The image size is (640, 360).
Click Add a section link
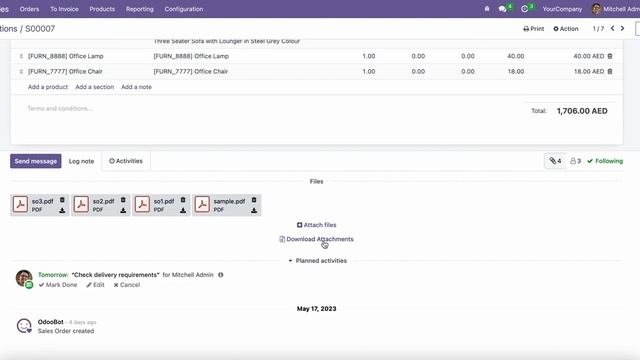[x=95, y=87]
